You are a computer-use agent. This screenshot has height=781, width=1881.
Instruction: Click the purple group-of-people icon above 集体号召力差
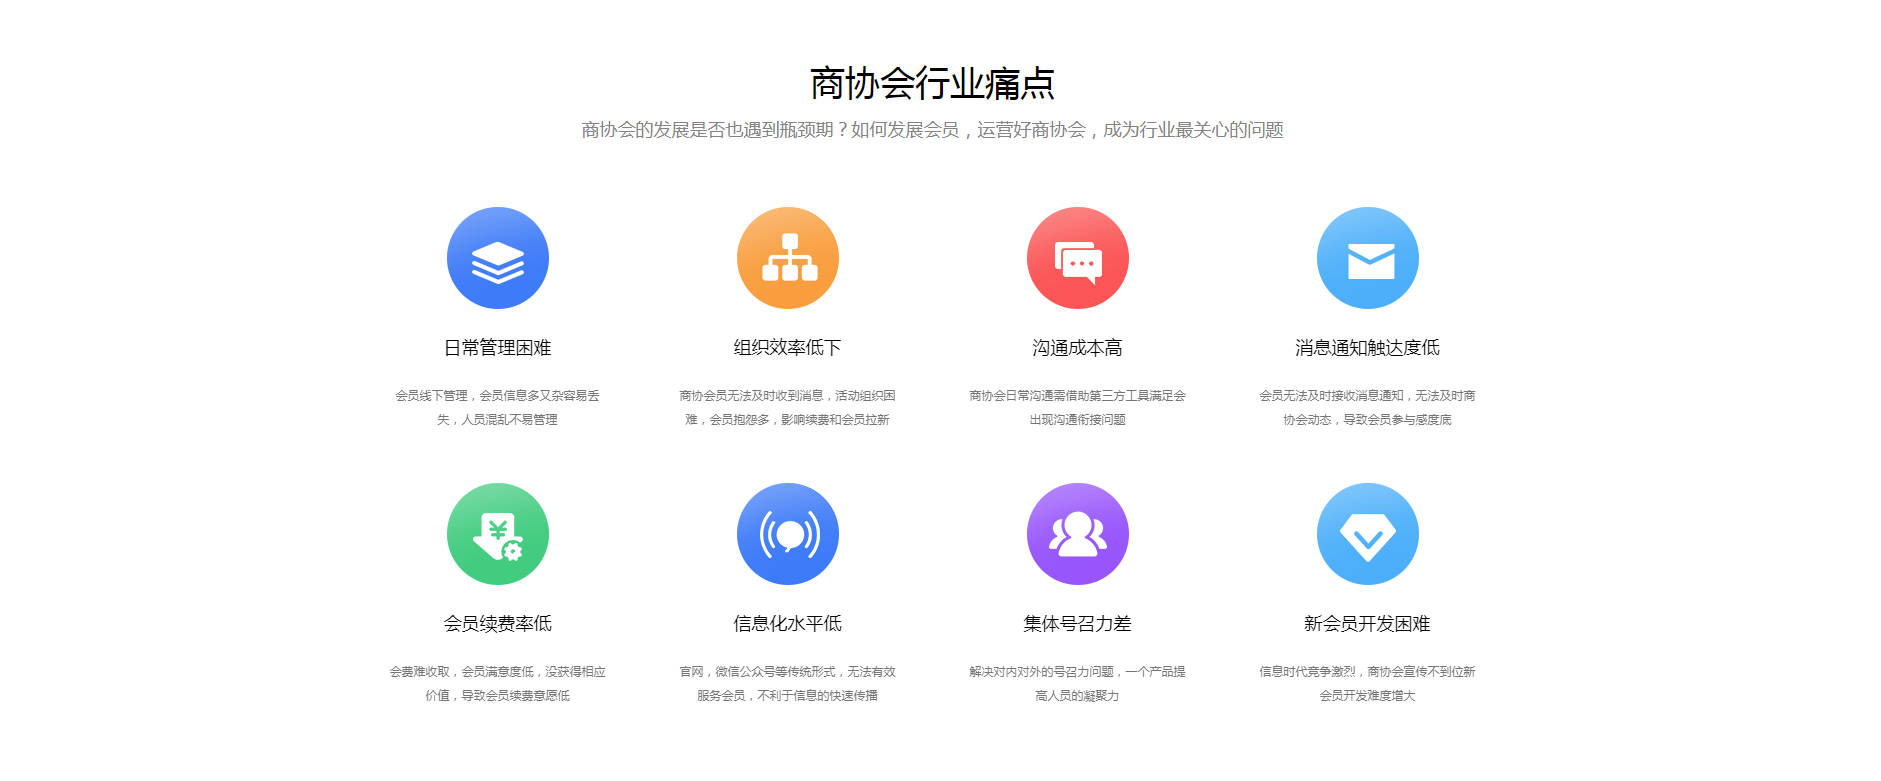[1078, 534]
